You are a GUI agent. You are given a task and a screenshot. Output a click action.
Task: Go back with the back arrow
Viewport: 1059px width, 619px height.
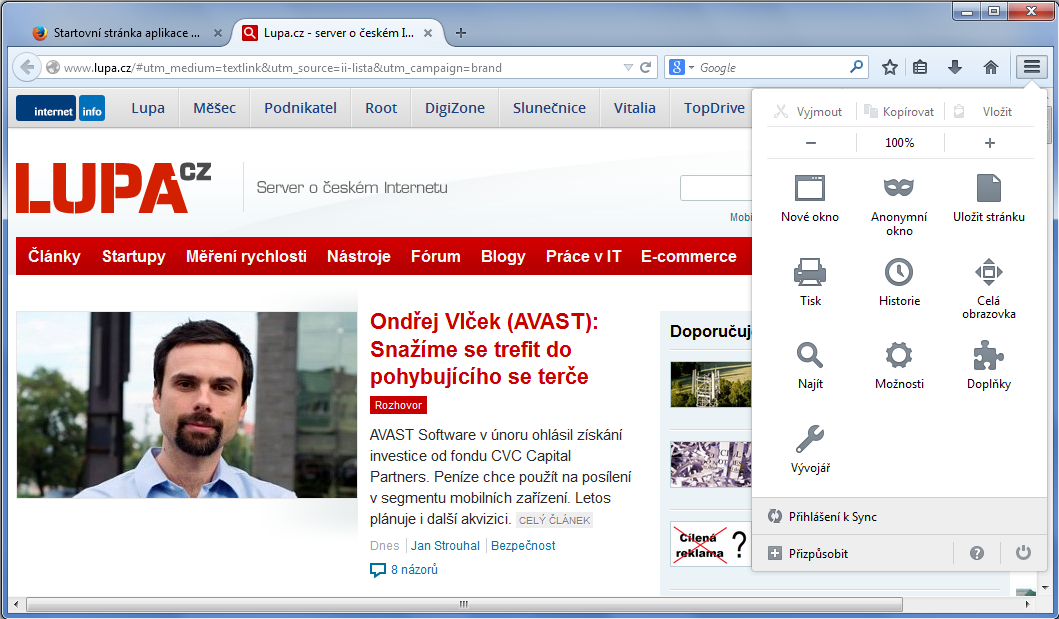pos(26,67)
